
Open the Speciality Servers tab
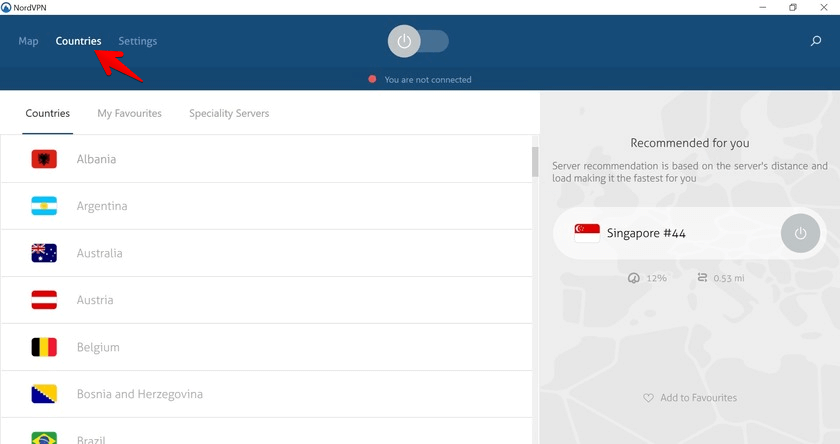229,114
